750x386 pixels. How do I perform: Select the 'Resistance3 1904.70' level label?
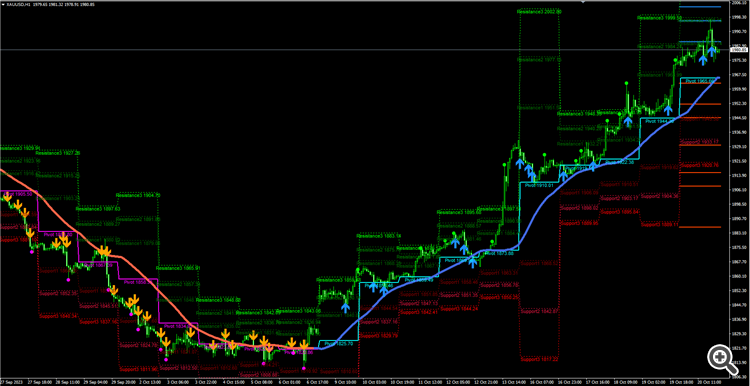[138, 195]
